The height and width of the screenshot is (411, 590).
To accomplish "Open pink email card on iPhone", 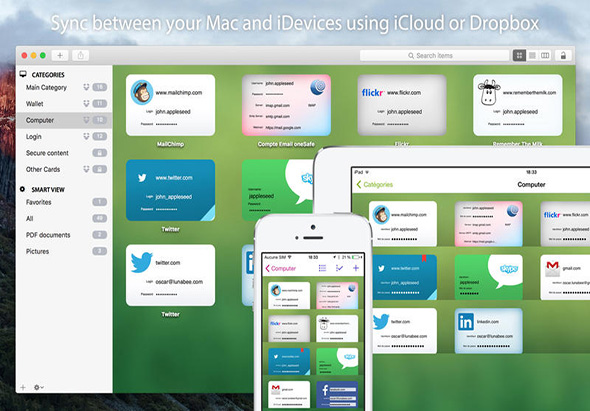I will point(337,295).
